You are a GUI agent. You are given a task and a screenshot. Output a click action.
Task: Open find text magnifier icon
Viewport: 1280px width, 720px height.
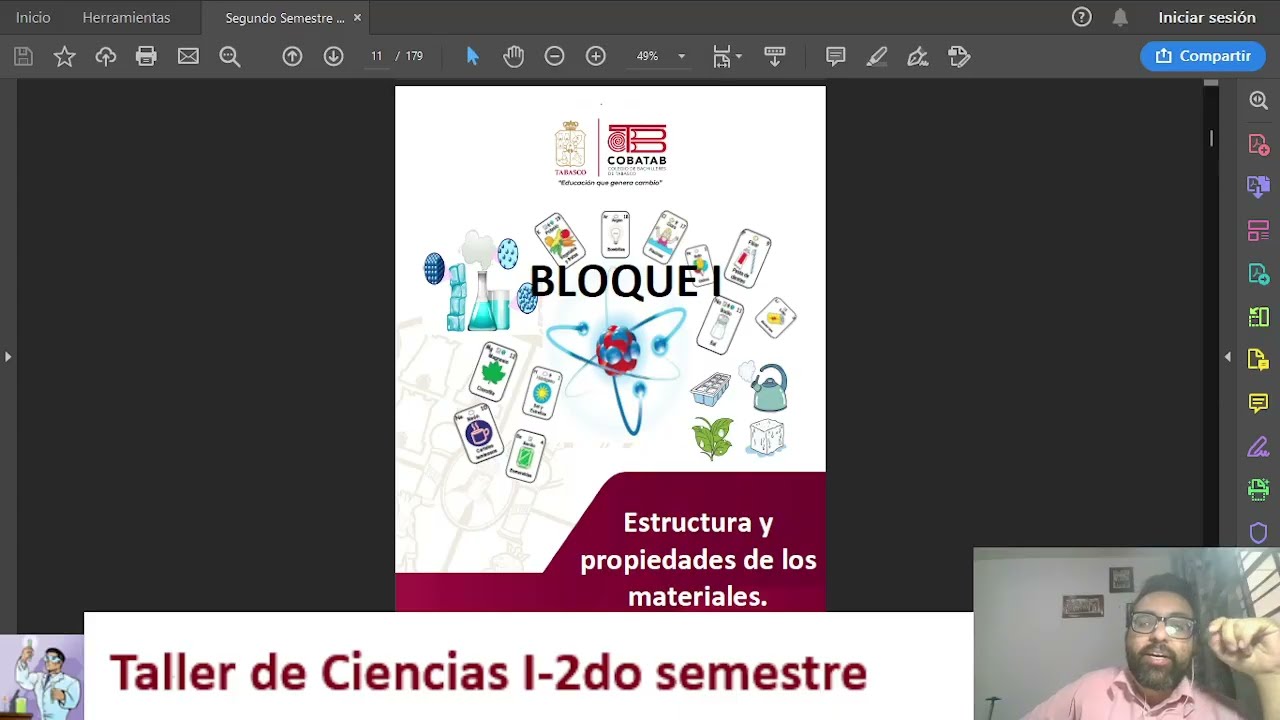pyautogui.click(x=230, y=56)
